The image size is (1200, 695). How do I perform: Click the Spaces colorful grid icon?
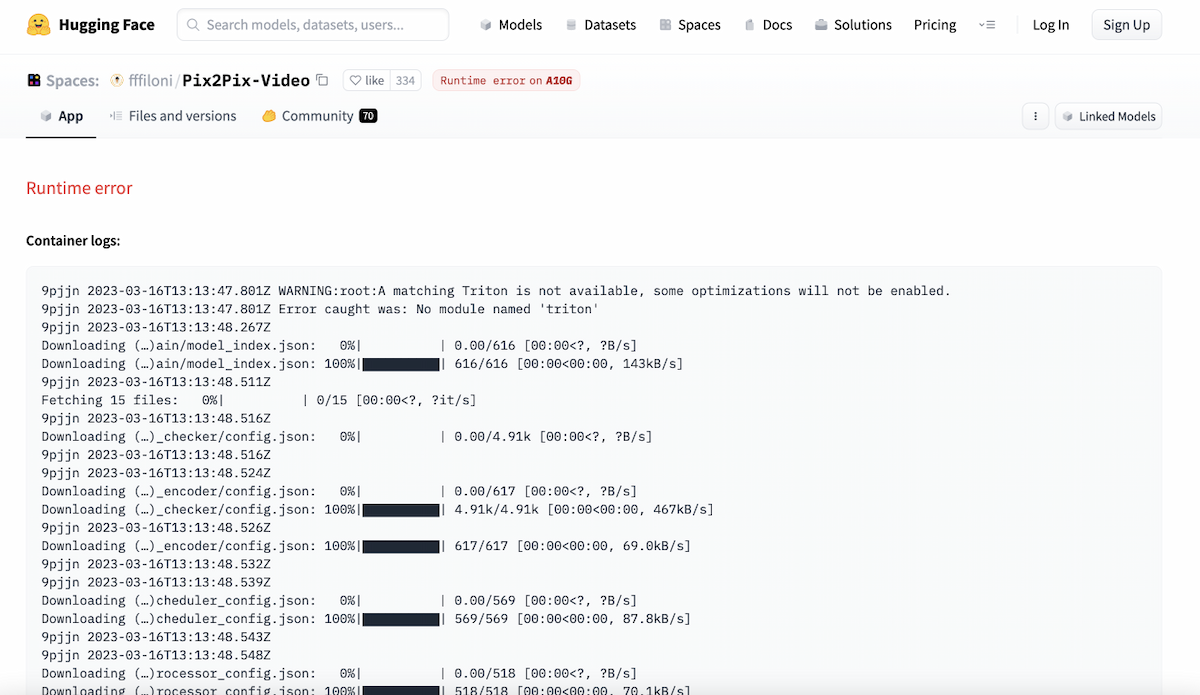pyautogui.click(x=34, y=80)
